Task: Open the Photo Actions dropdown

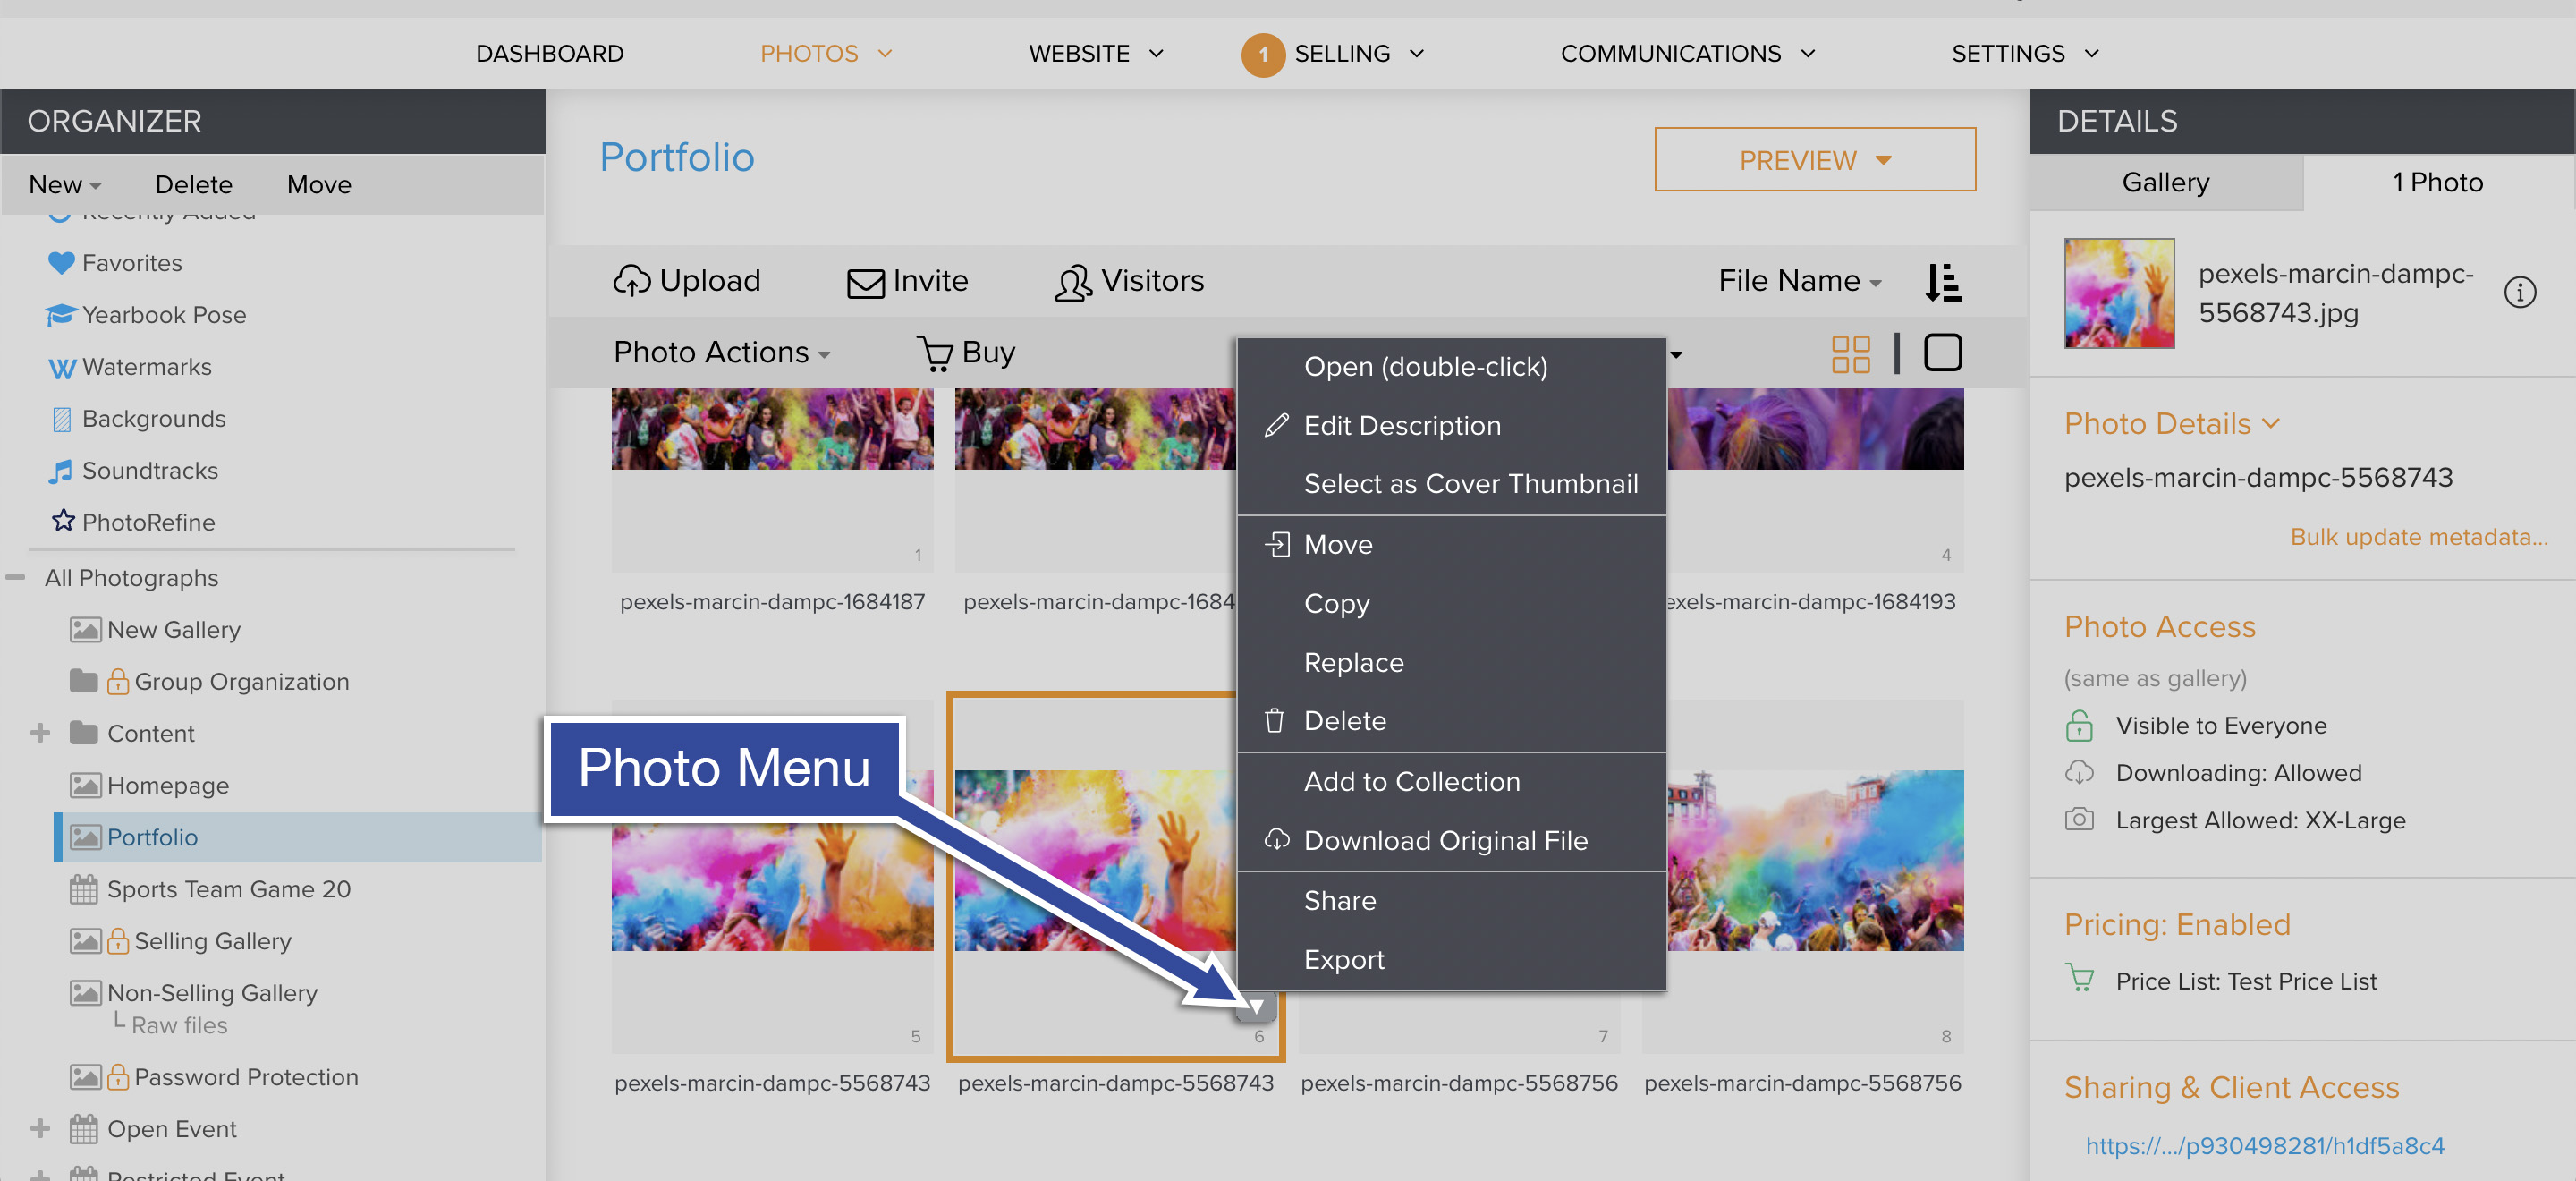Action: (721, 353)
